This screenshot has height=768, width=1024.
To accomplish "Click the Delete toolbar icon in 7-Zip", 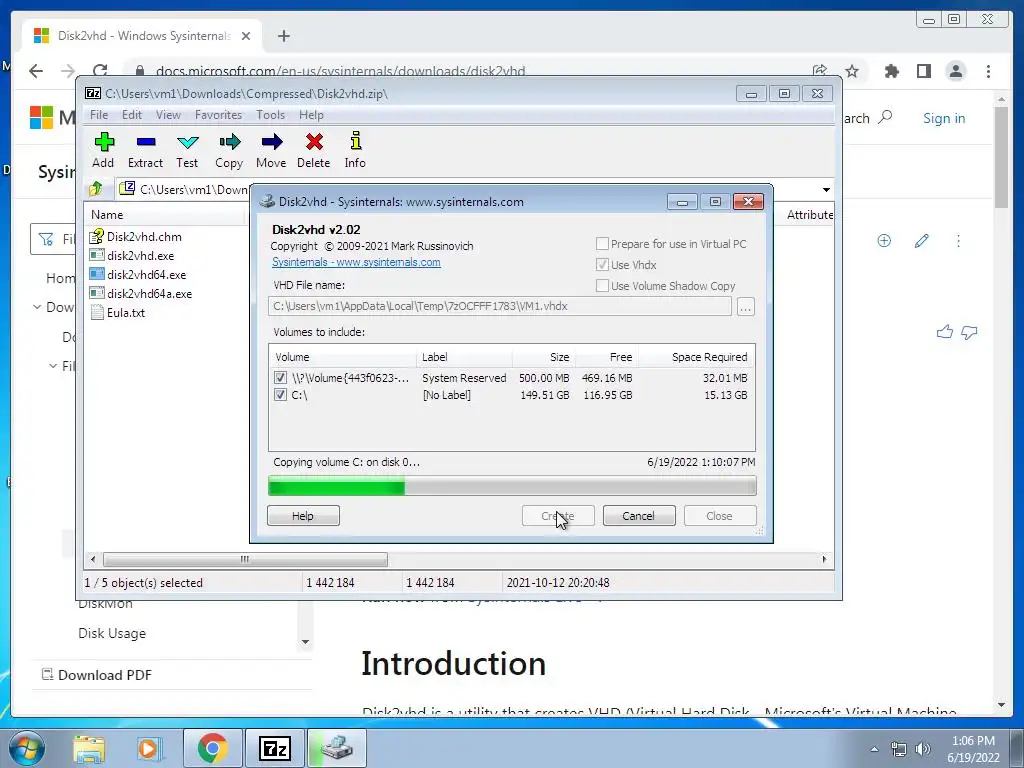I will pos(314,142).
